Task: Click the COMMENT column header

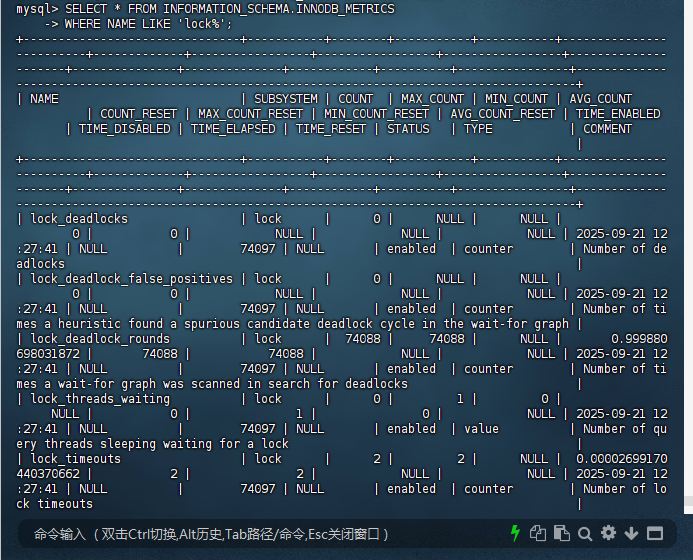Action: tap(608, 129)
